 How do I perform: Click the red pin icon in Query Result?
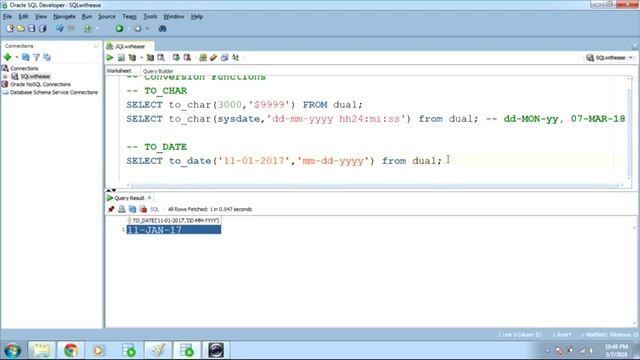pos(111,209)
